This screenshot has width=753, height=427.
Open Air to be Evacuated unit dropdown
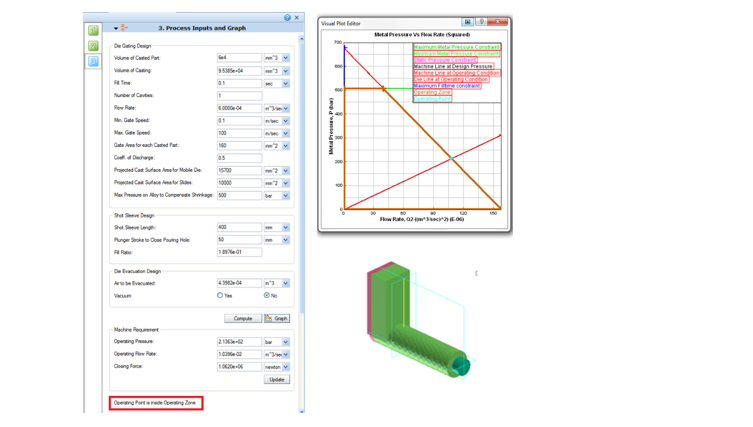[x=286, y=283]
